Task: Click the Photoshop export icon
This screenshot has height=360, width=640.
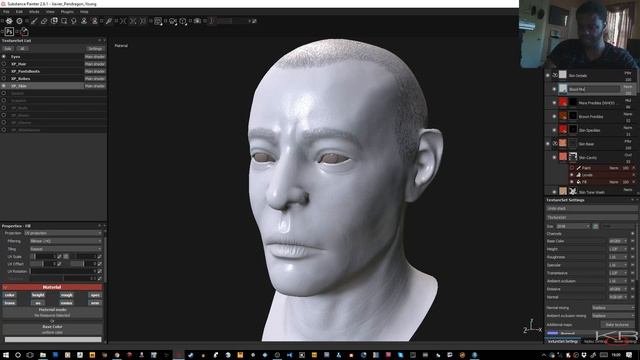Action: 9,31
